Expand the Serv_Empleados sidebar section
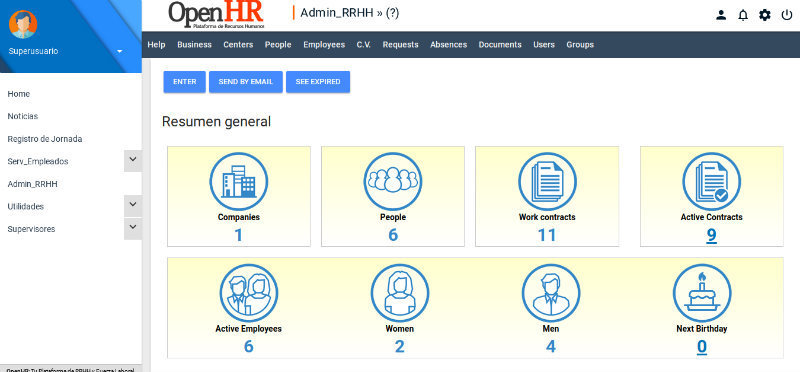 point(133,161)
